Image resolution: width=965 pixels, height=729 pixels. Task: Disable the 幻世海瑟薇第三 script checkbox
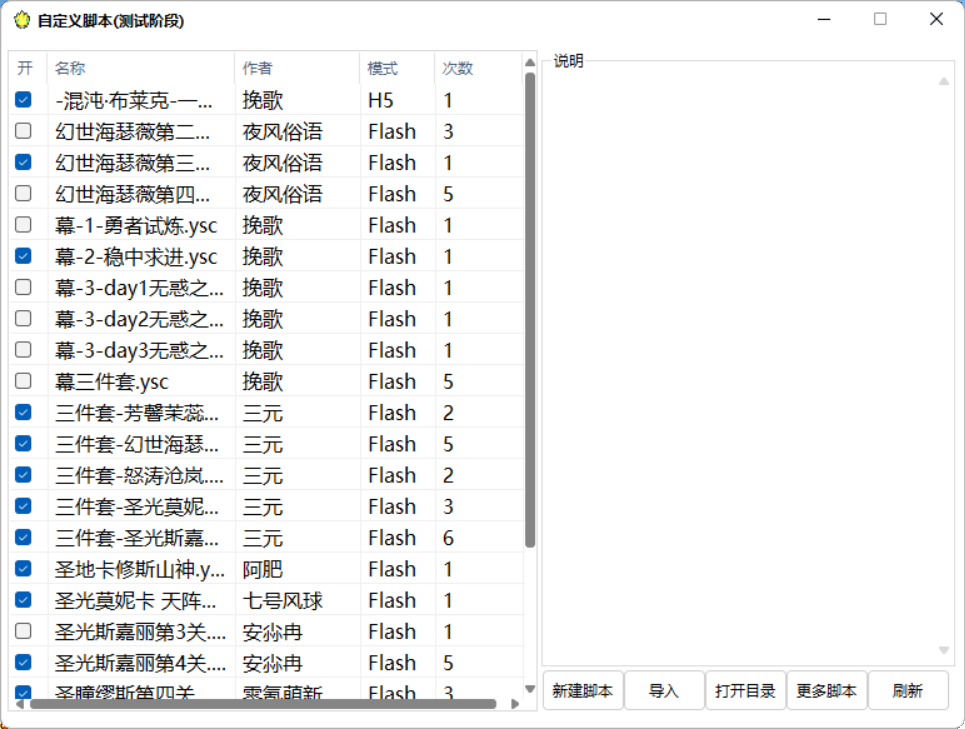tap(23, 162)
